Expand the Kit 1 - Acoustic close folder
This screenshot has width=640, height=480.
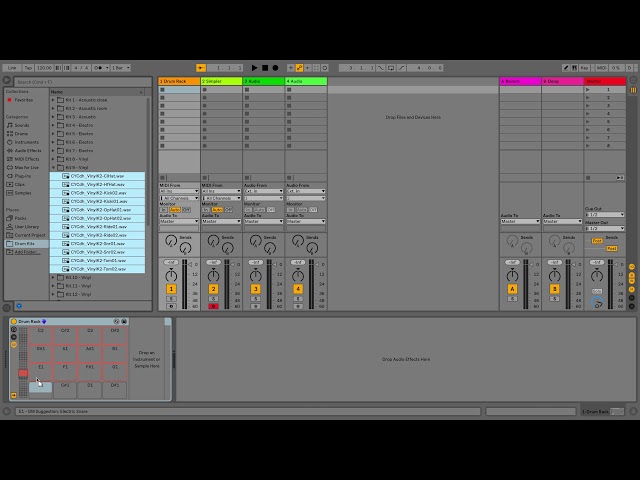(53, 100)
